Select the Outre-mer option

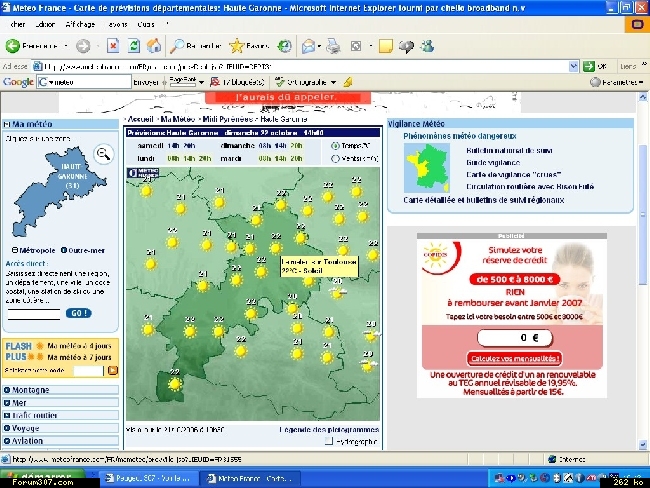point(64,250)
